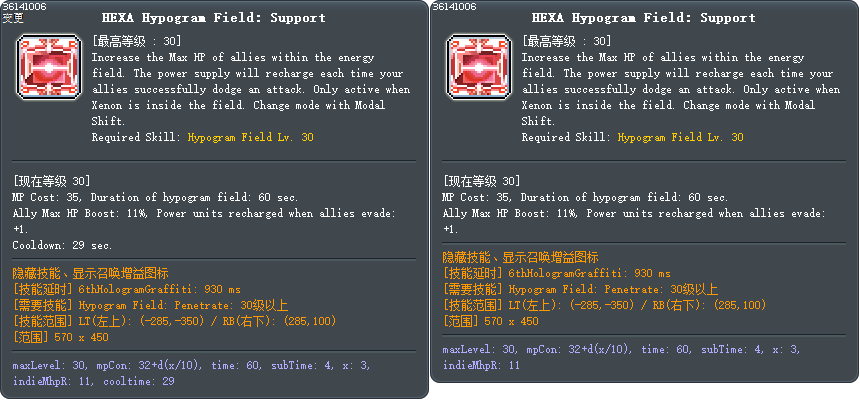Open the Hypogram Field Lv. 30 link in the right tooltip
Viewport: 860px width, 400px height.
[680, 137]
